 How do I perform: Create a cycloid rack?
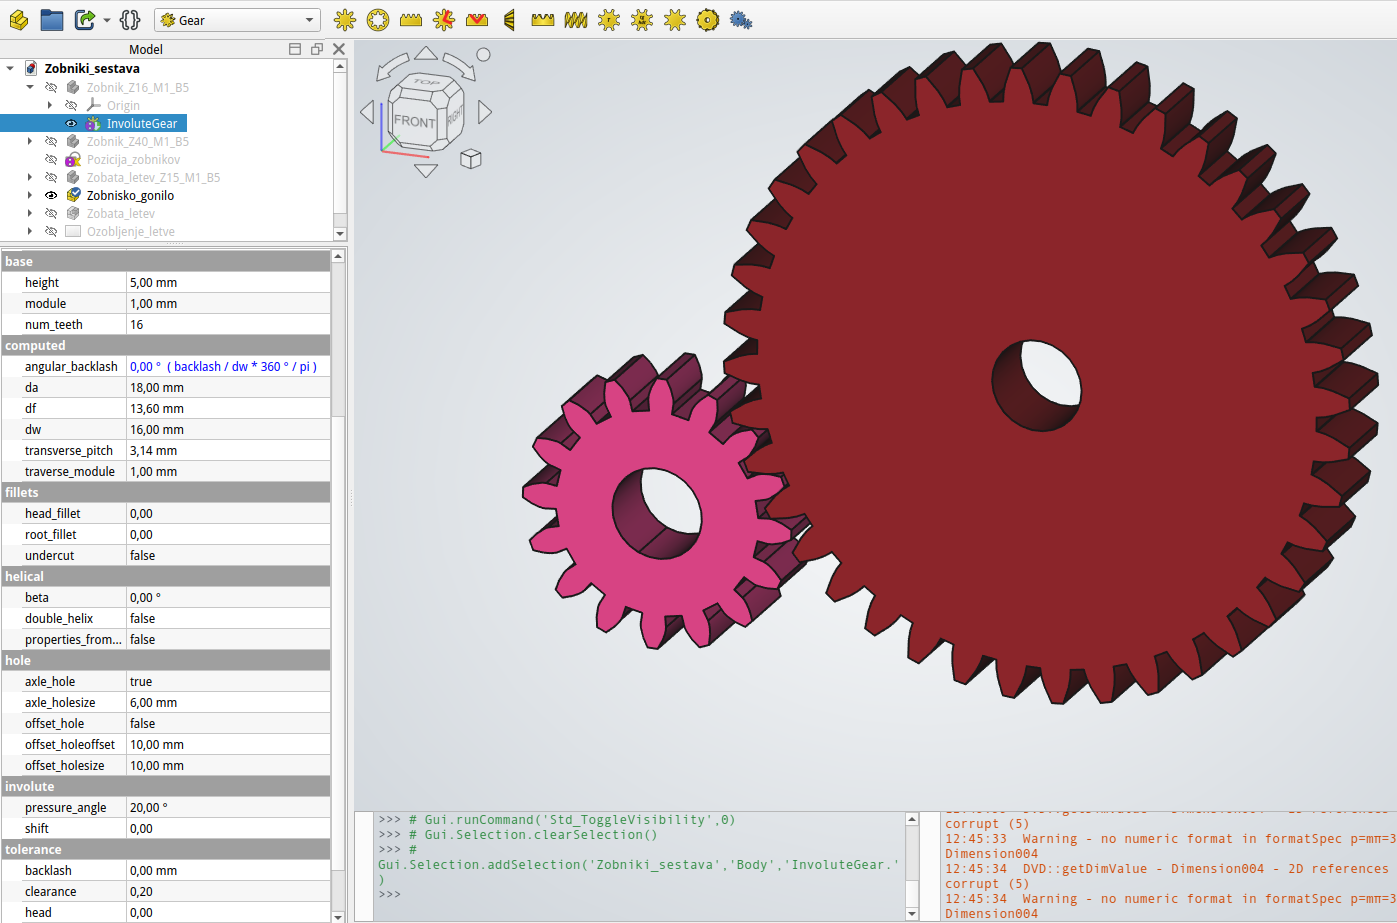click(x=476, y=19)
